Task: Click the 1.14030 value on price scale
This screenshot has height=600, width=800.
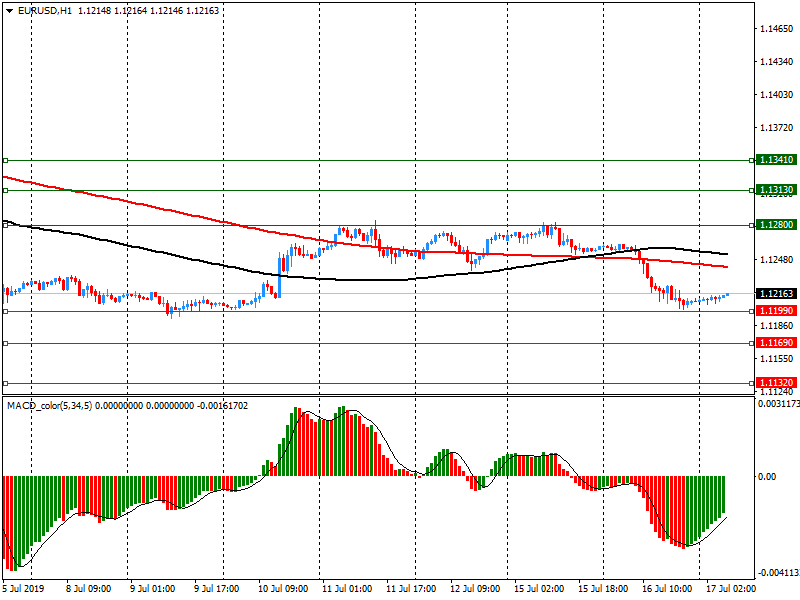Action: [x=777, y=95]
